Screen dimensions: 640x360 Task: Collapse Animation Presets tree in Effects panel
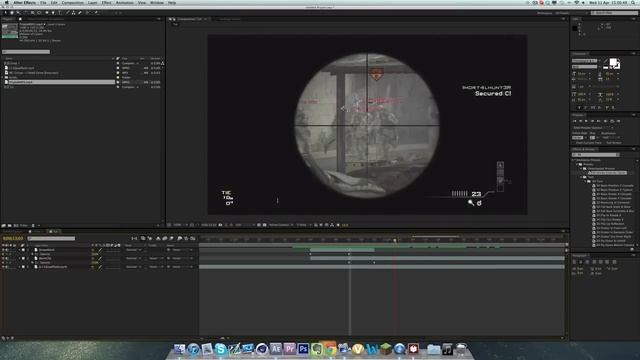pyautogui.click(x=572, y=160)
